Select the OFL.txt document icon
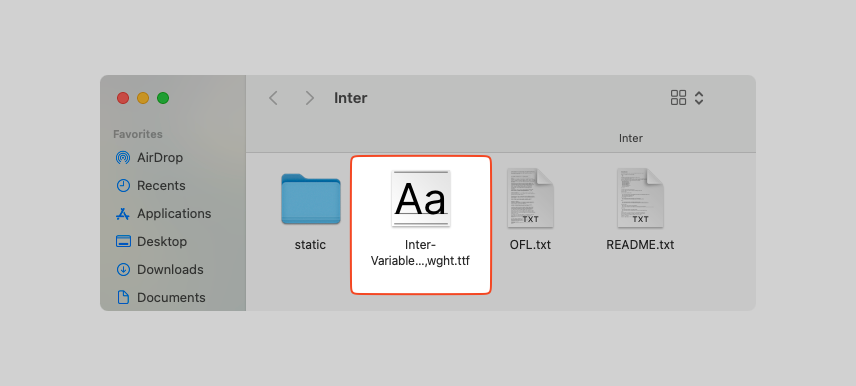 pyautogui.click(x=530, y=198)
